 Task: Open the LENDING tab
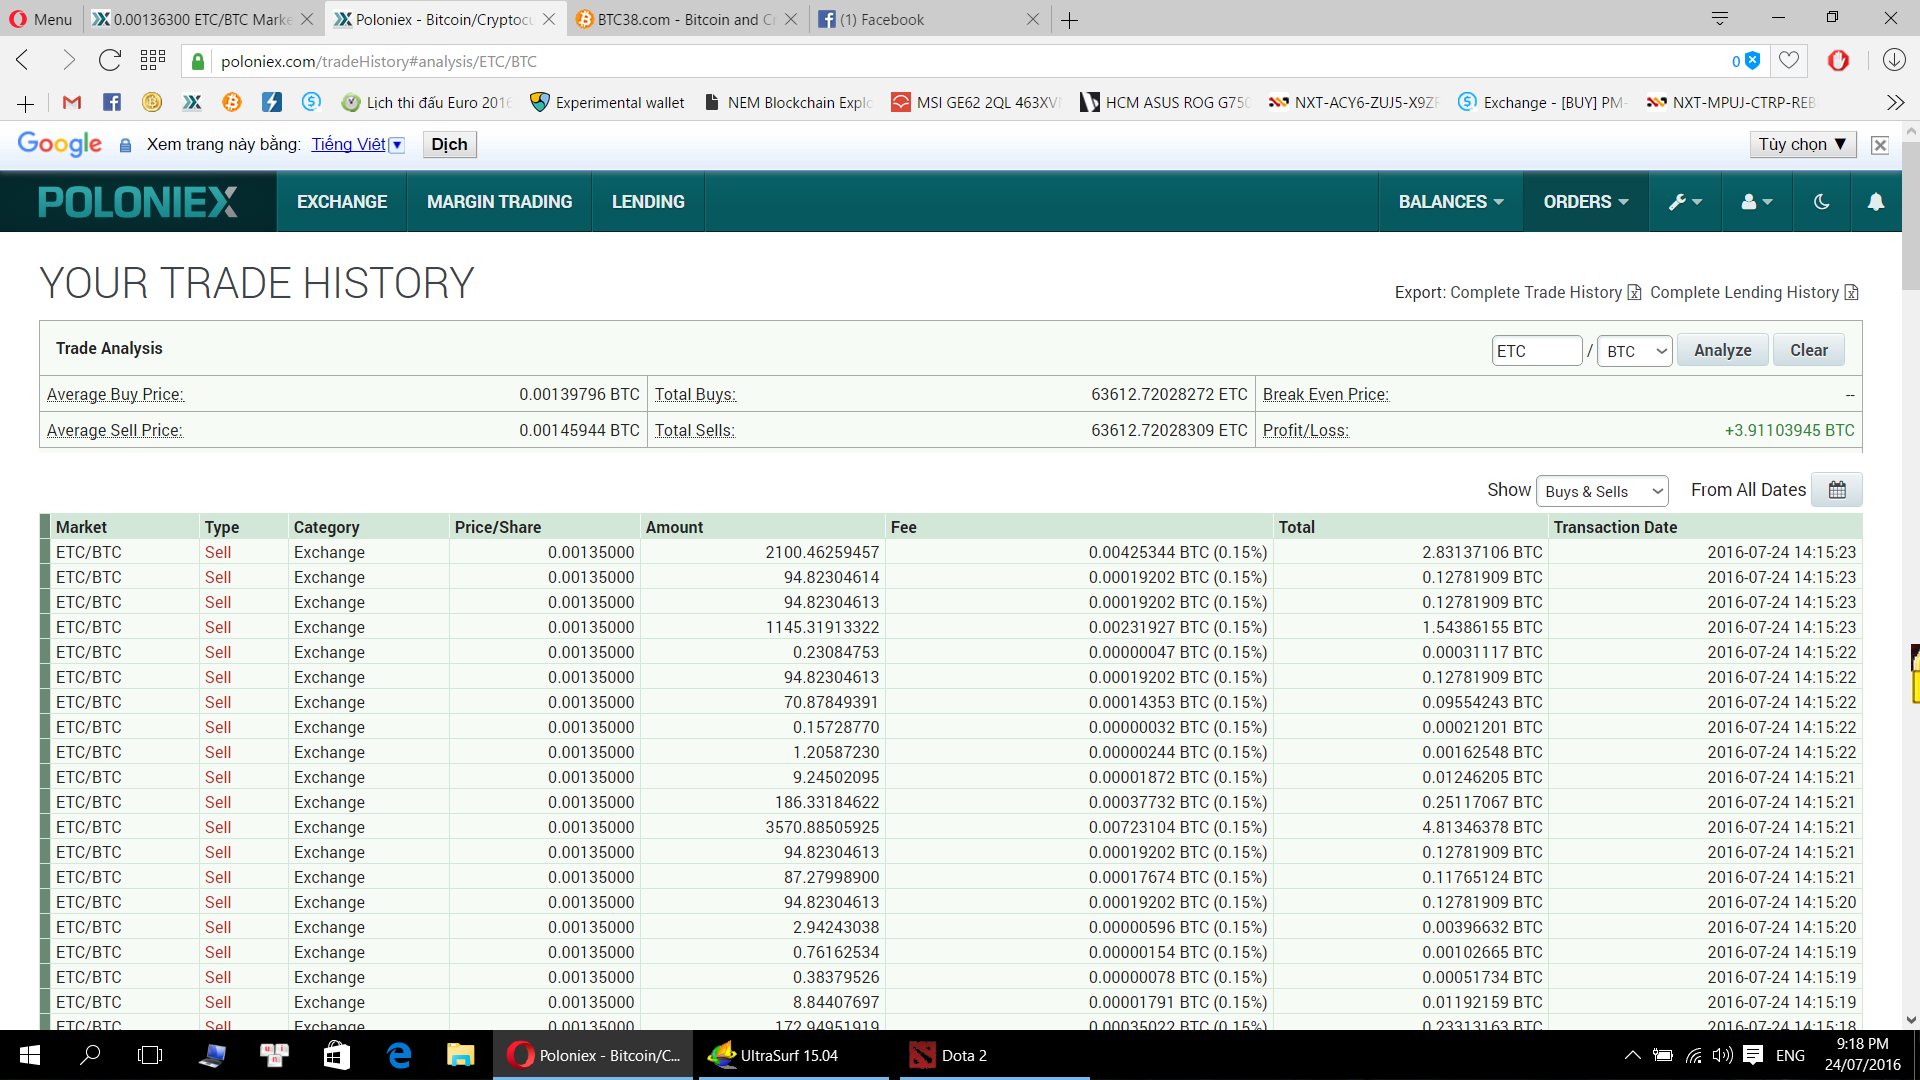point(648,202)
